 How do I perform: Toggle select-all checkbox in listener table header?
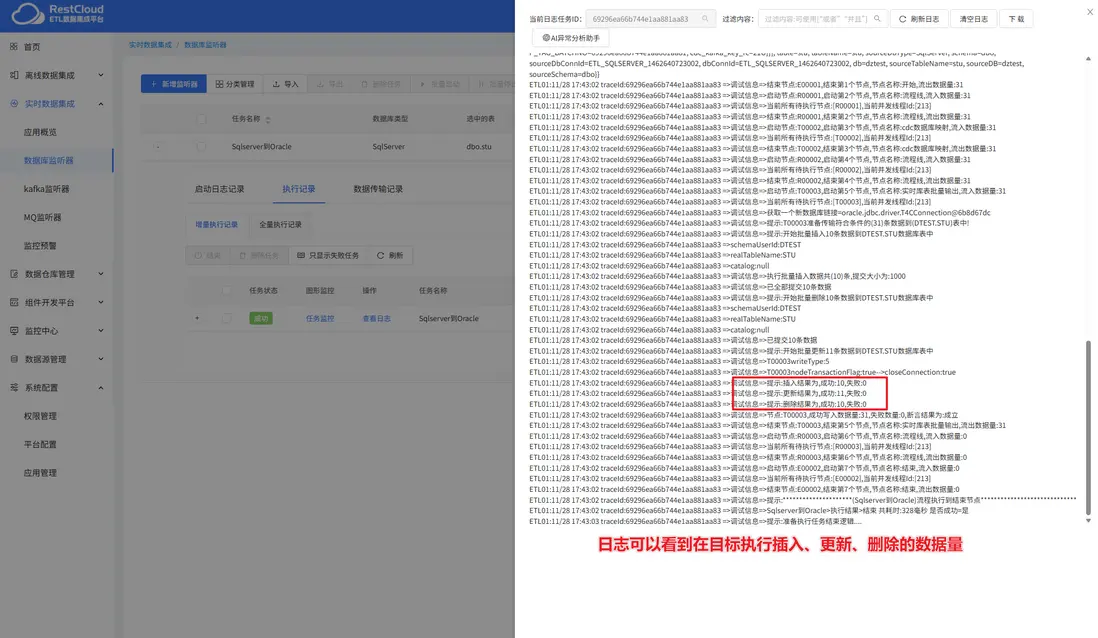(201, 119)
